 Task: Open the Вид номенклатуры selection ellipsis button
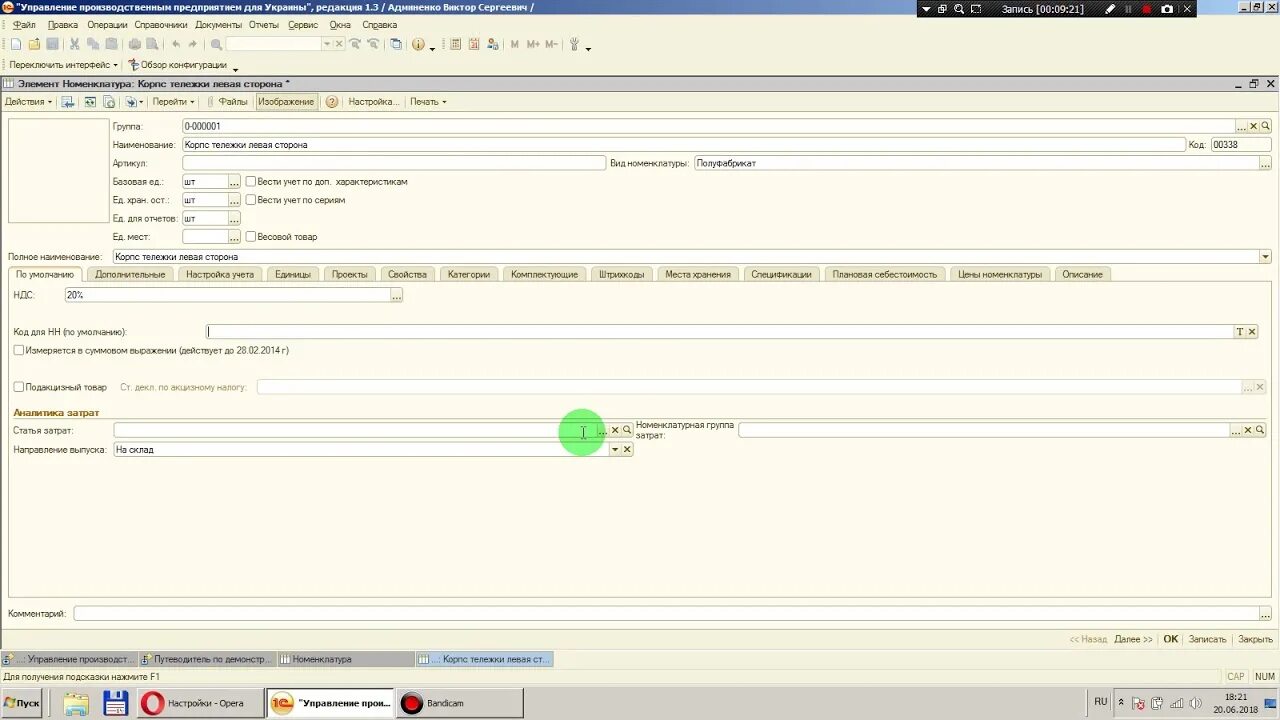tap(1266, 163)
